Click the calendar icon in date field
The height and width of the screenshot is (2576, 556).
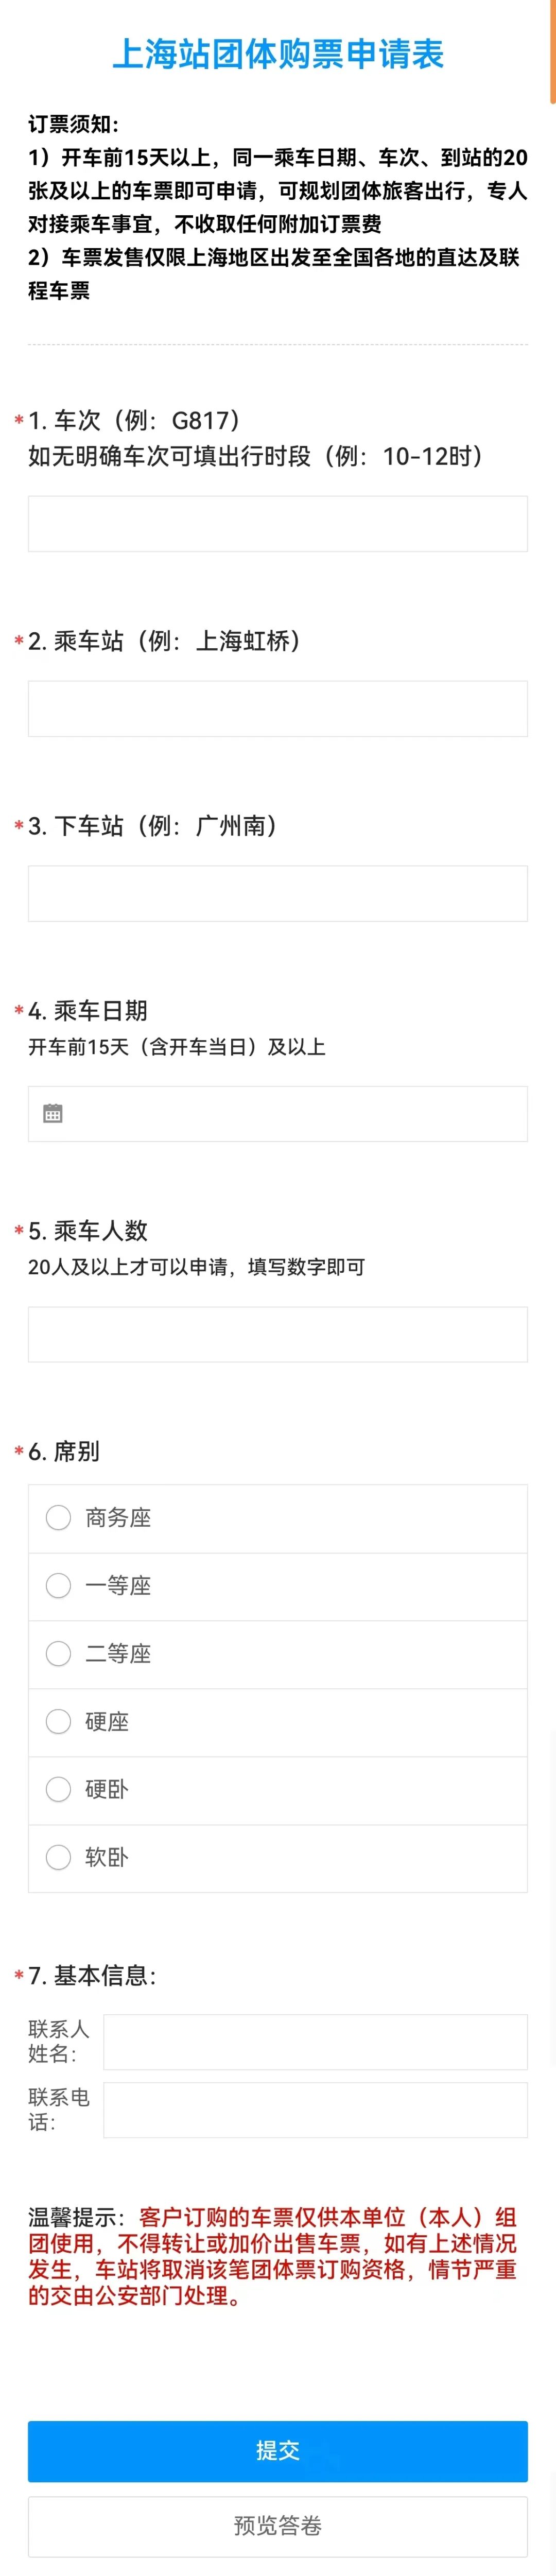(x=53, y=1113)
